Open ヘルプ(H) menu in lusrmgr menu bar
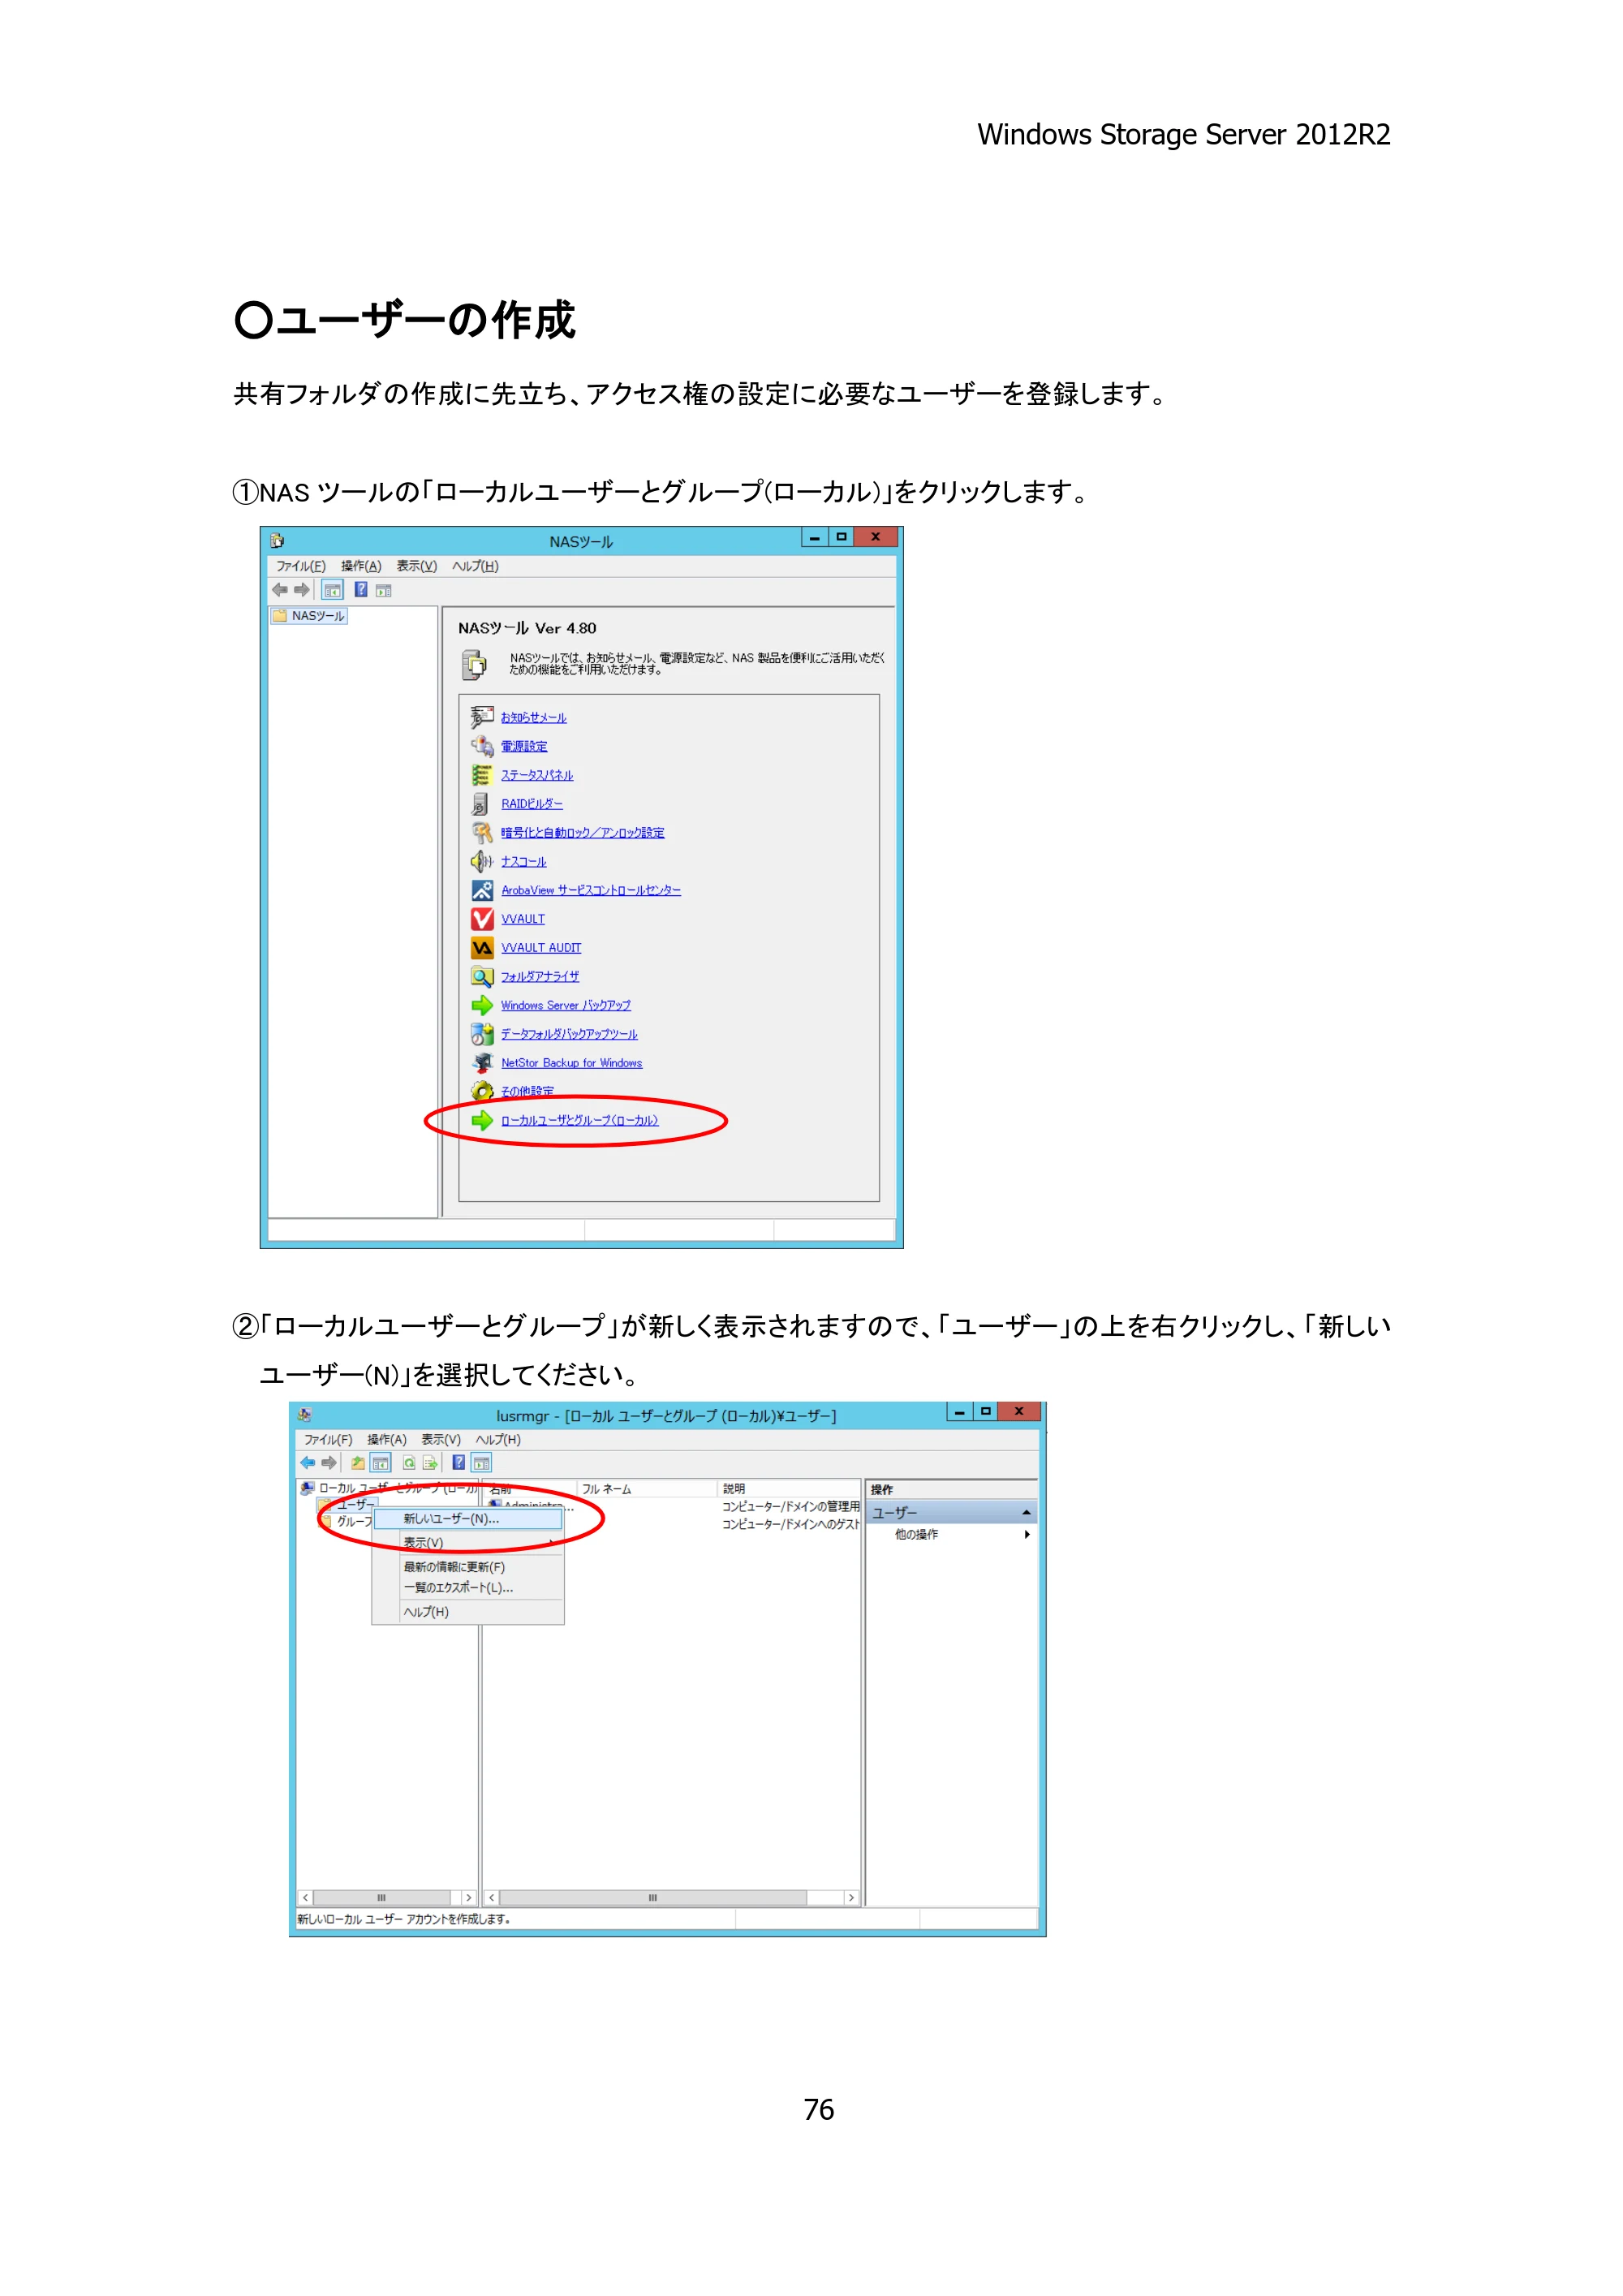This screenshot has width=1623, height=2296. coord(498,1440)
